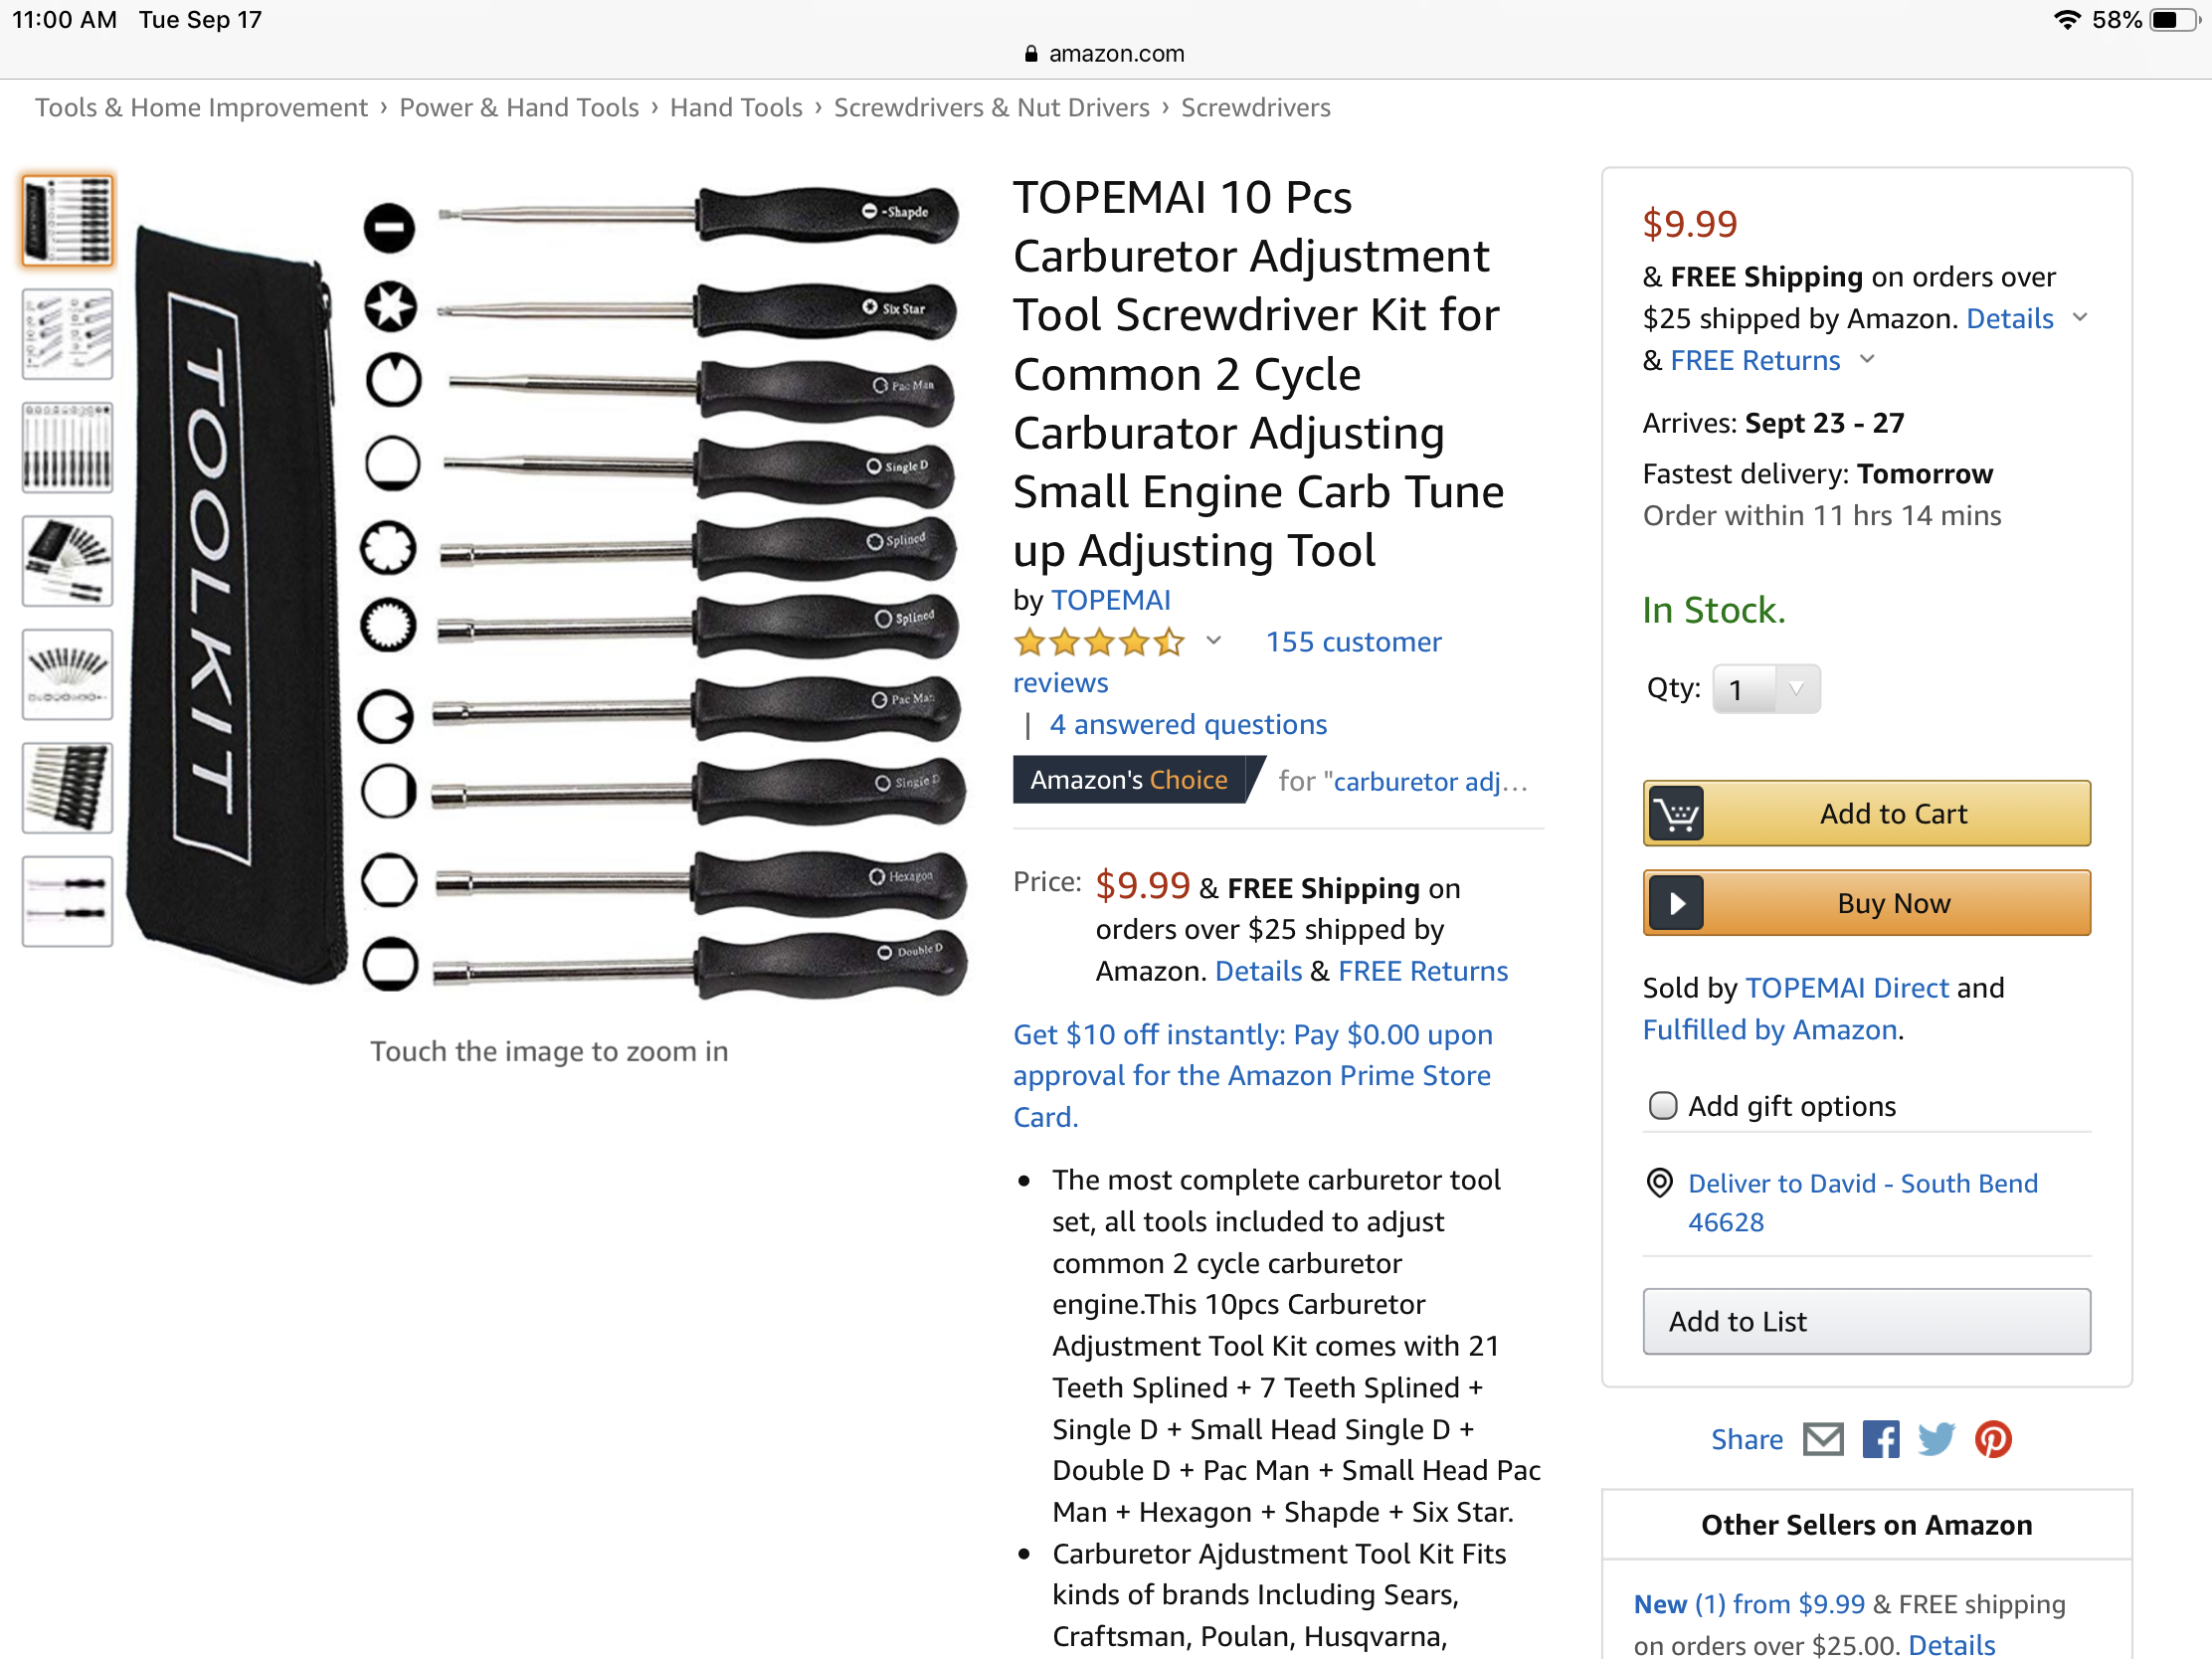Click the cart icon on Add to Cart
Viewport: 2212px width, 1659px height.
click(1677, 814)
